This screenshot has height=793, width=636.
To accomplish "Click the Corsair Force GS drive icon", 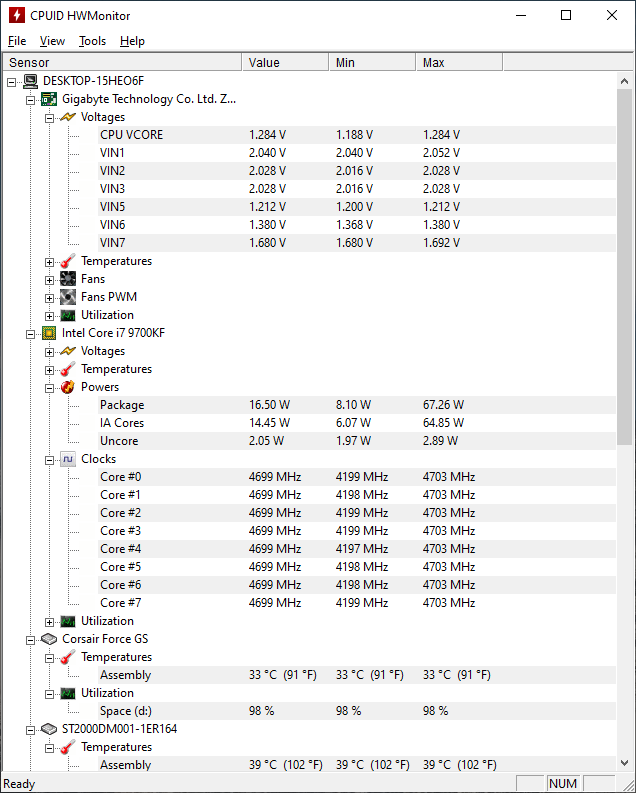I will click(x=49, y=639).
